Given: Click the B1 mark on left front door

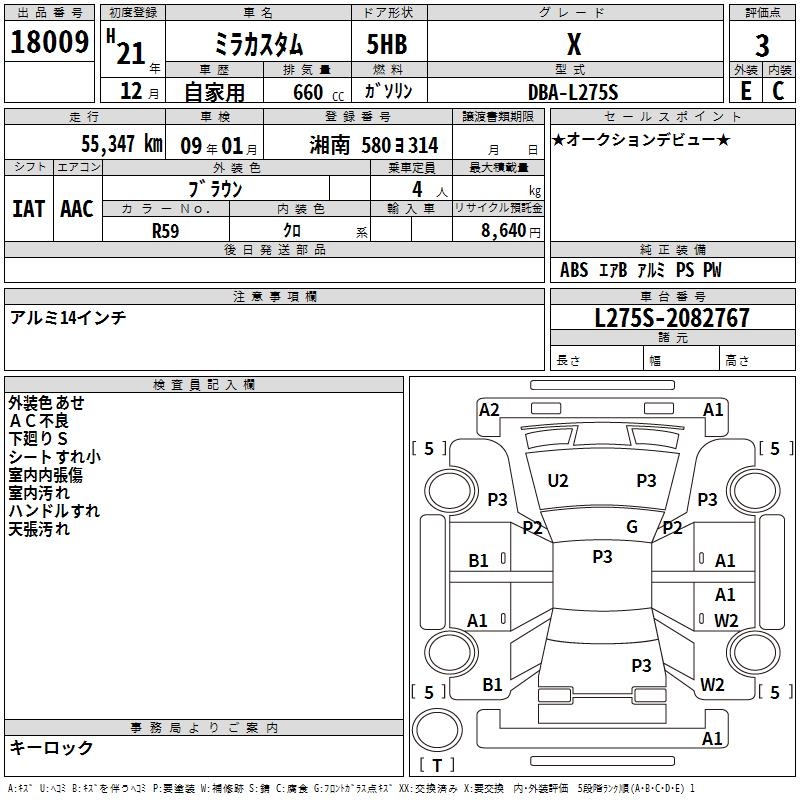Looking at the screenshot, I should 479,561.
